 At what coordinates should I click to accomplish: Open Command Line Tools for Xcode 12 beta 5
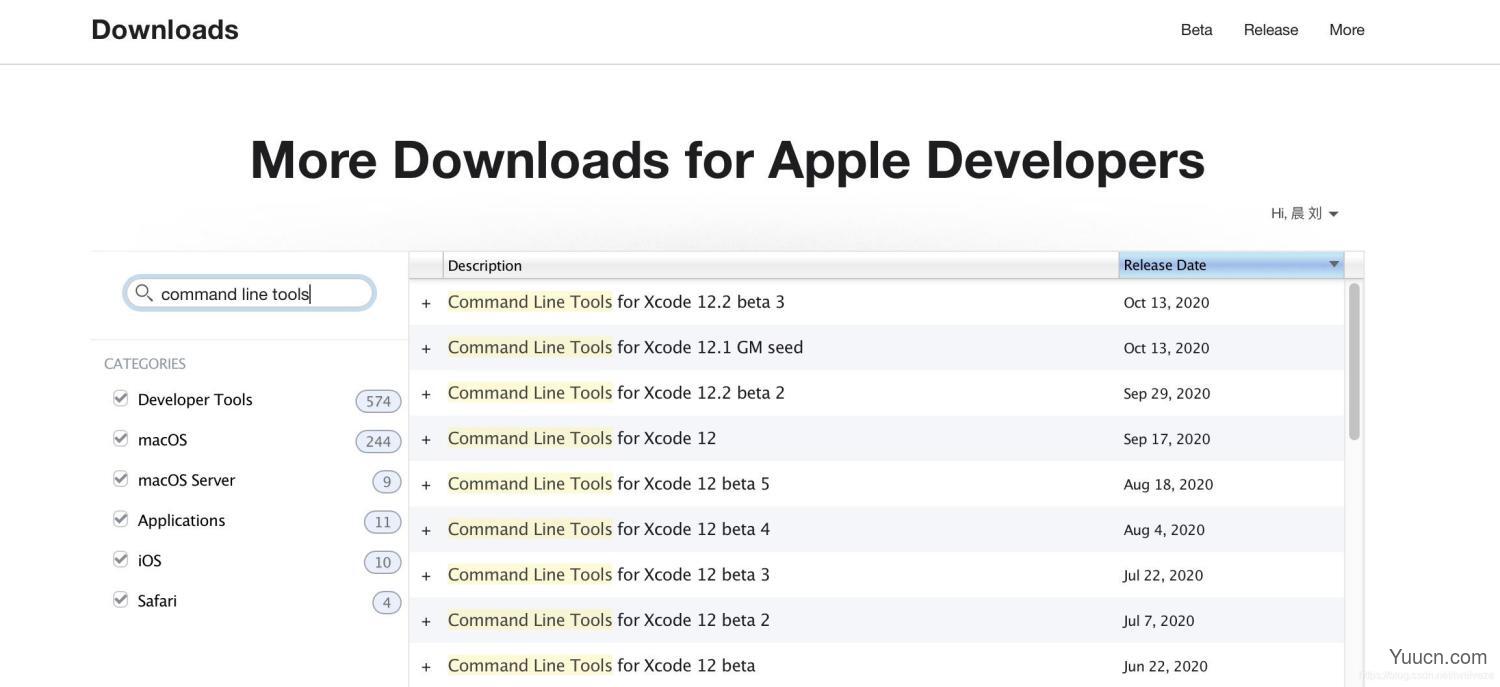click(x=609, y=484)
